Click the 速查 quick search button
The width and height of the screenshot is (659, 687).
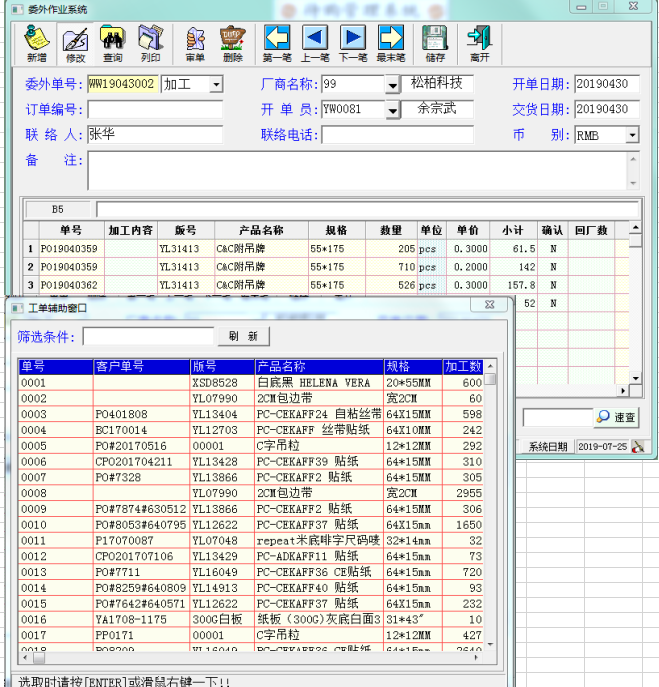coord(616,417)
